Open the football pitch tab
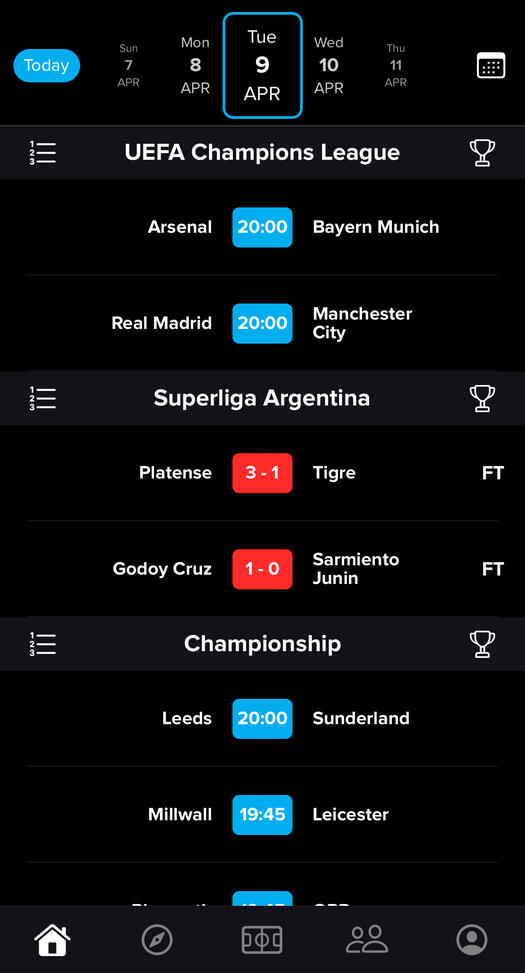The width and height of the screenshot is (525, 973). point(262,940)
